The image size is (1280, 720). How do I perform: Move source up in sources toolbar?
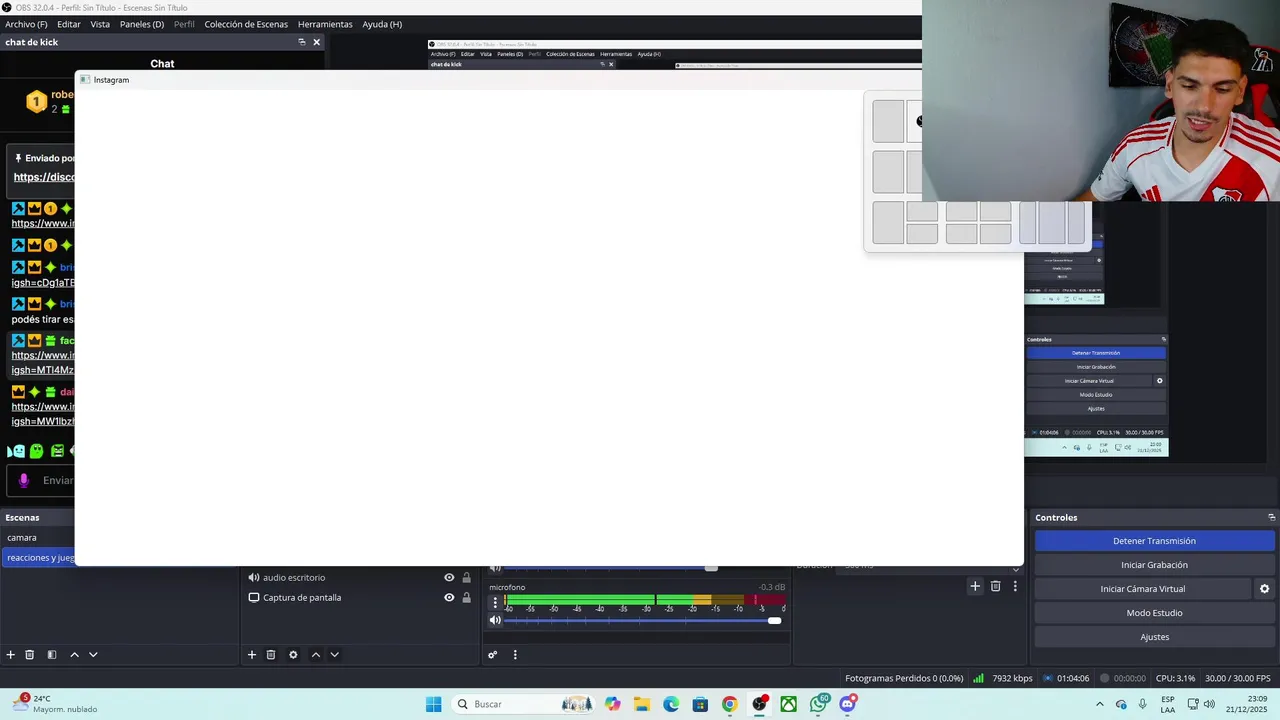tap(315, 655)
